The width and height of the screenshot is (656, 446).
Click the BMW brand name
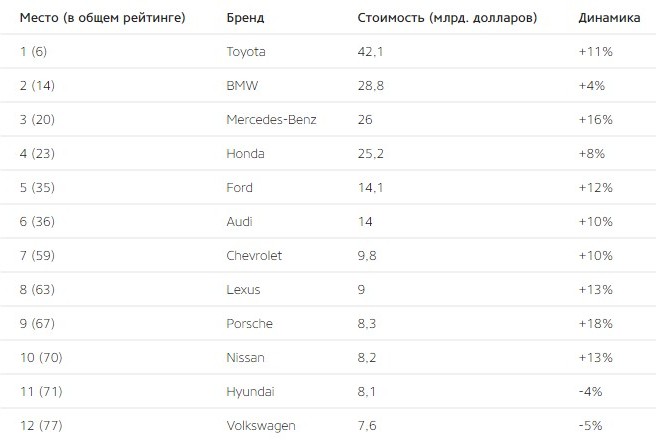[242, 86]
